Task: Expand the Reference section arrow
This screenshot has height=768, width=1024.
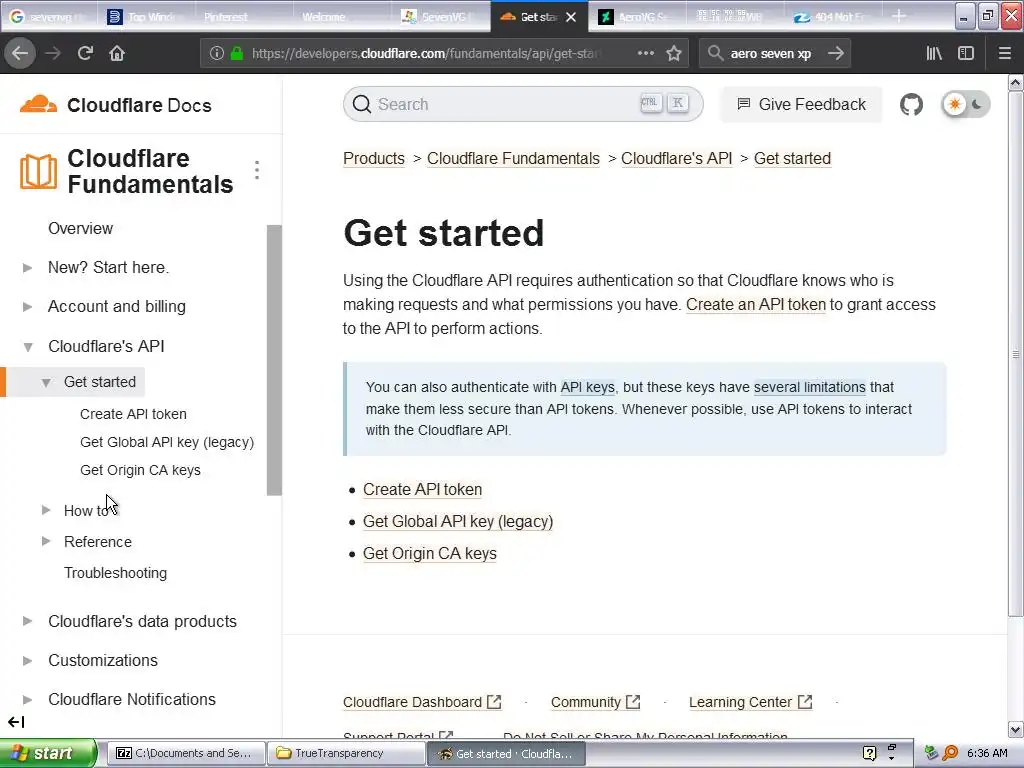Action: coord(46,541)
